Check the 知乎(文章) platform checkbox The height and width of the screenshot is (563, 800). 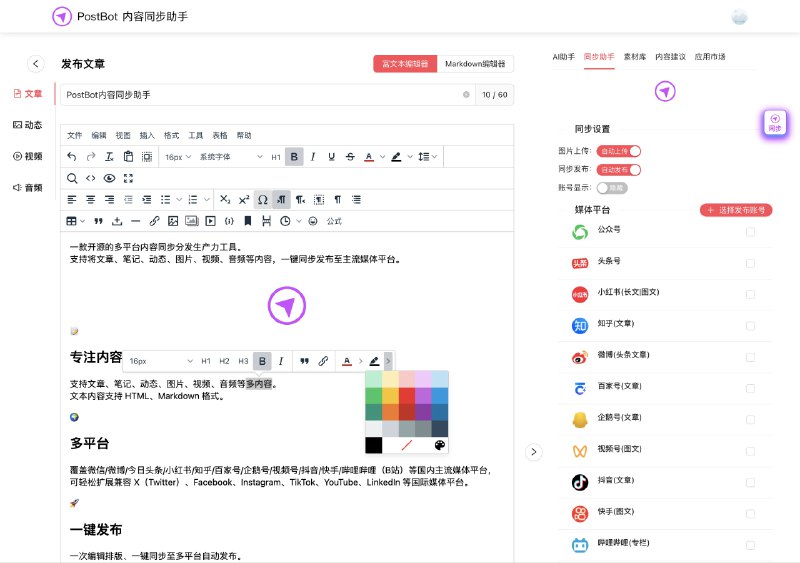click(x=750, y=325)
